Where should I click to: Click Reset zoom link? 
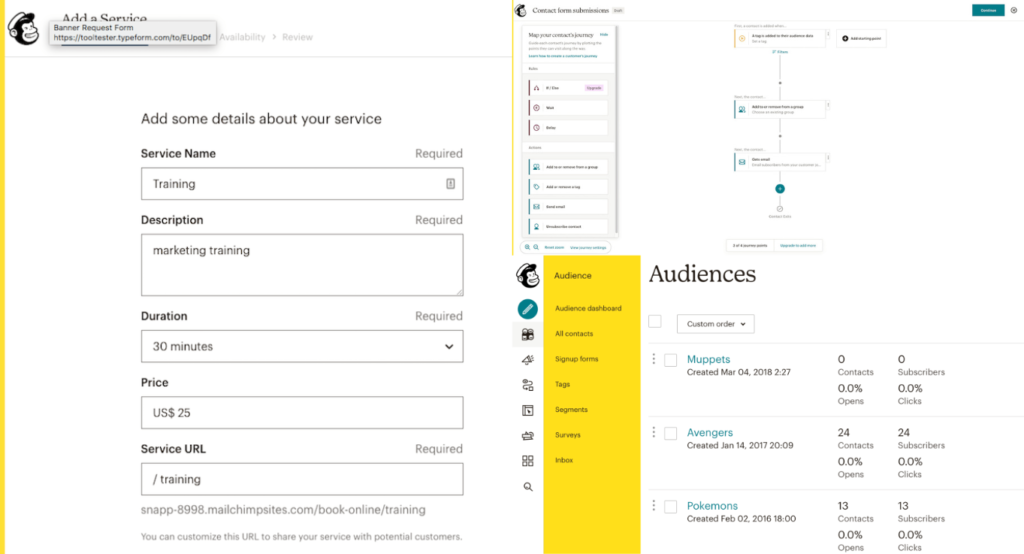(x=554, y=248)
